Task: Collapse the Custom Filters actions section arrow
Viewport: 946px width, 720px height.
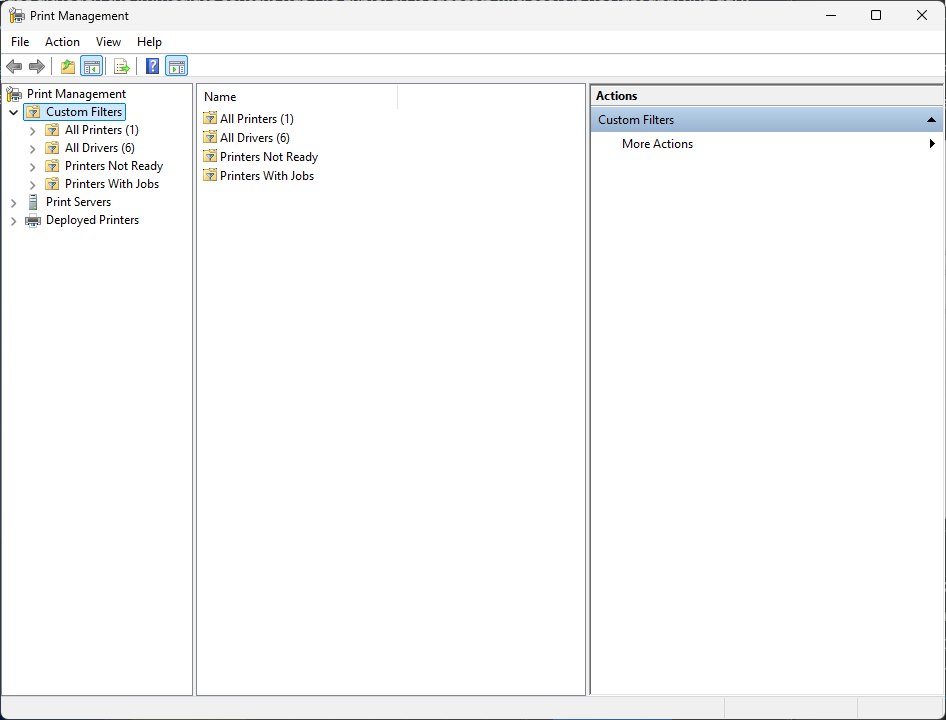Action: point(931,119)
